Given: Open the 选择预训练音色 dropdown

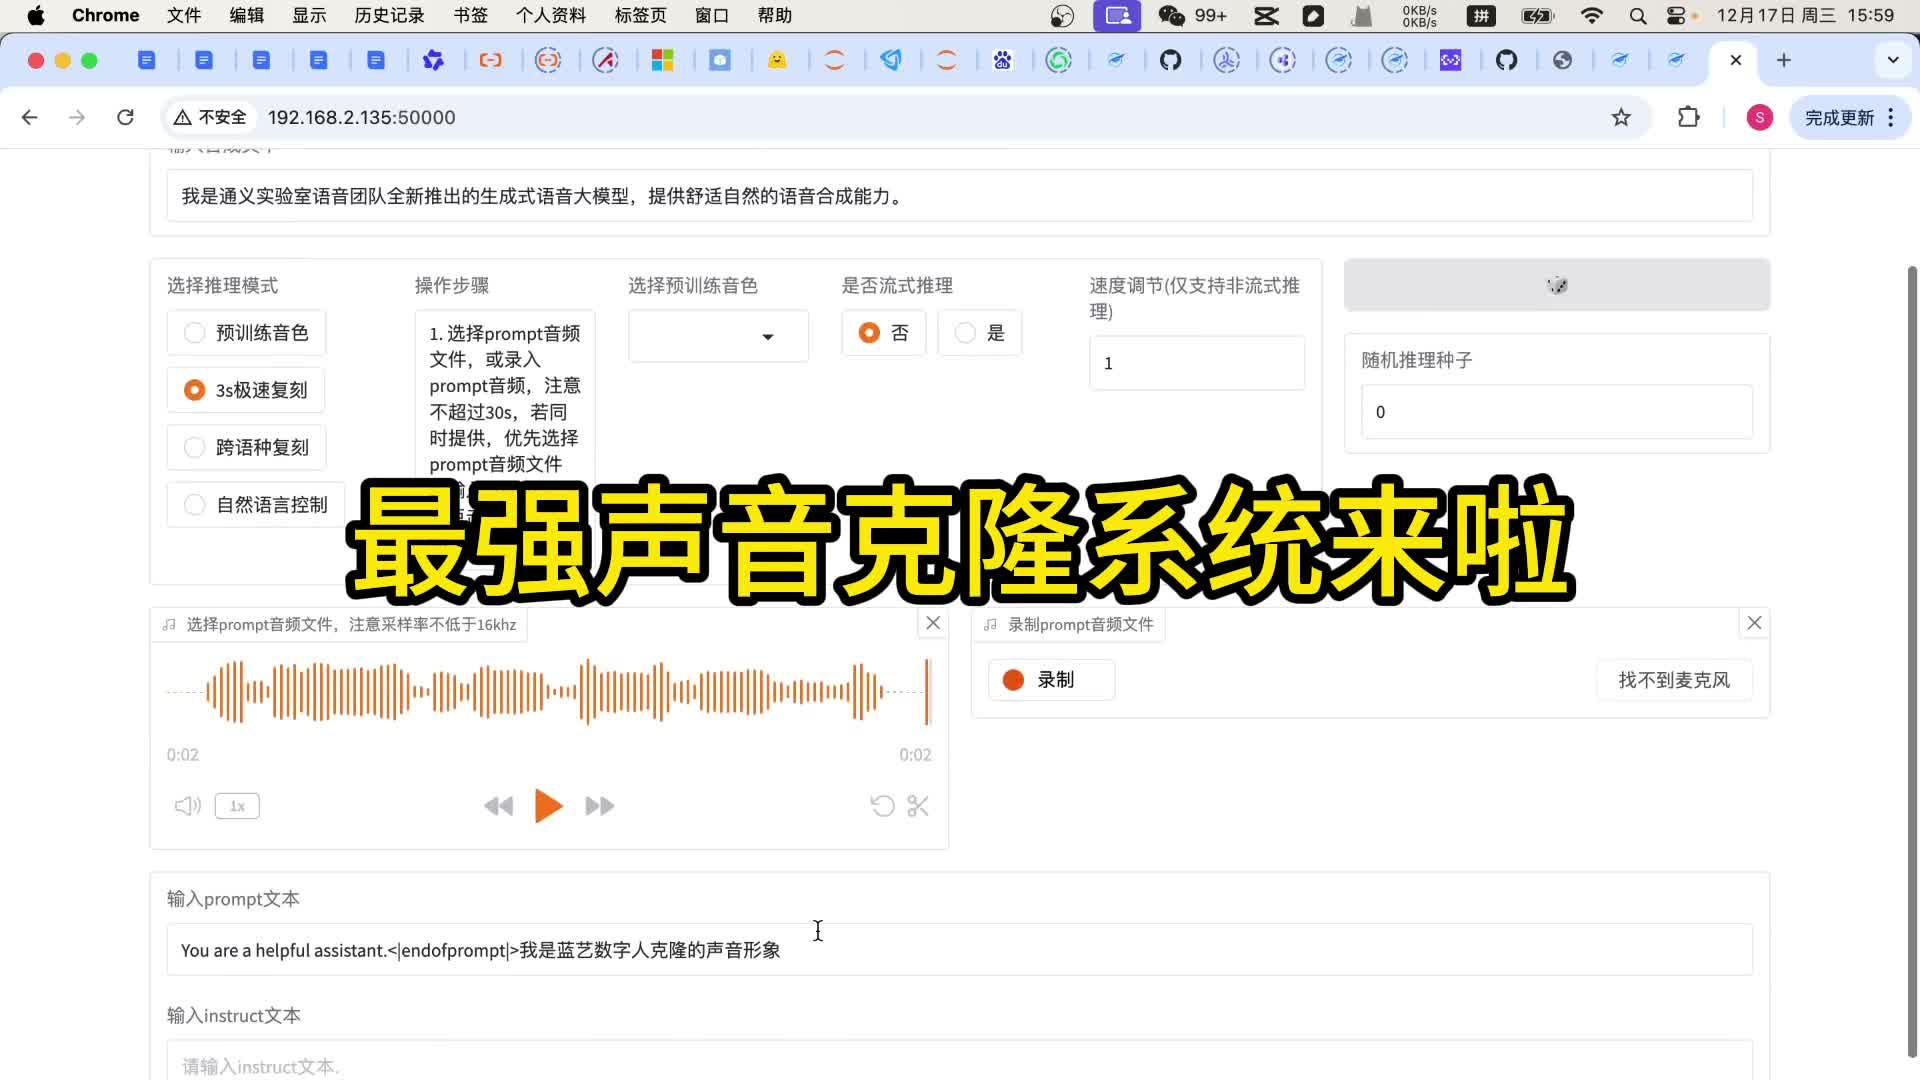Looking at the screenshot, I should pyautogui.click(x=717, y=336).
